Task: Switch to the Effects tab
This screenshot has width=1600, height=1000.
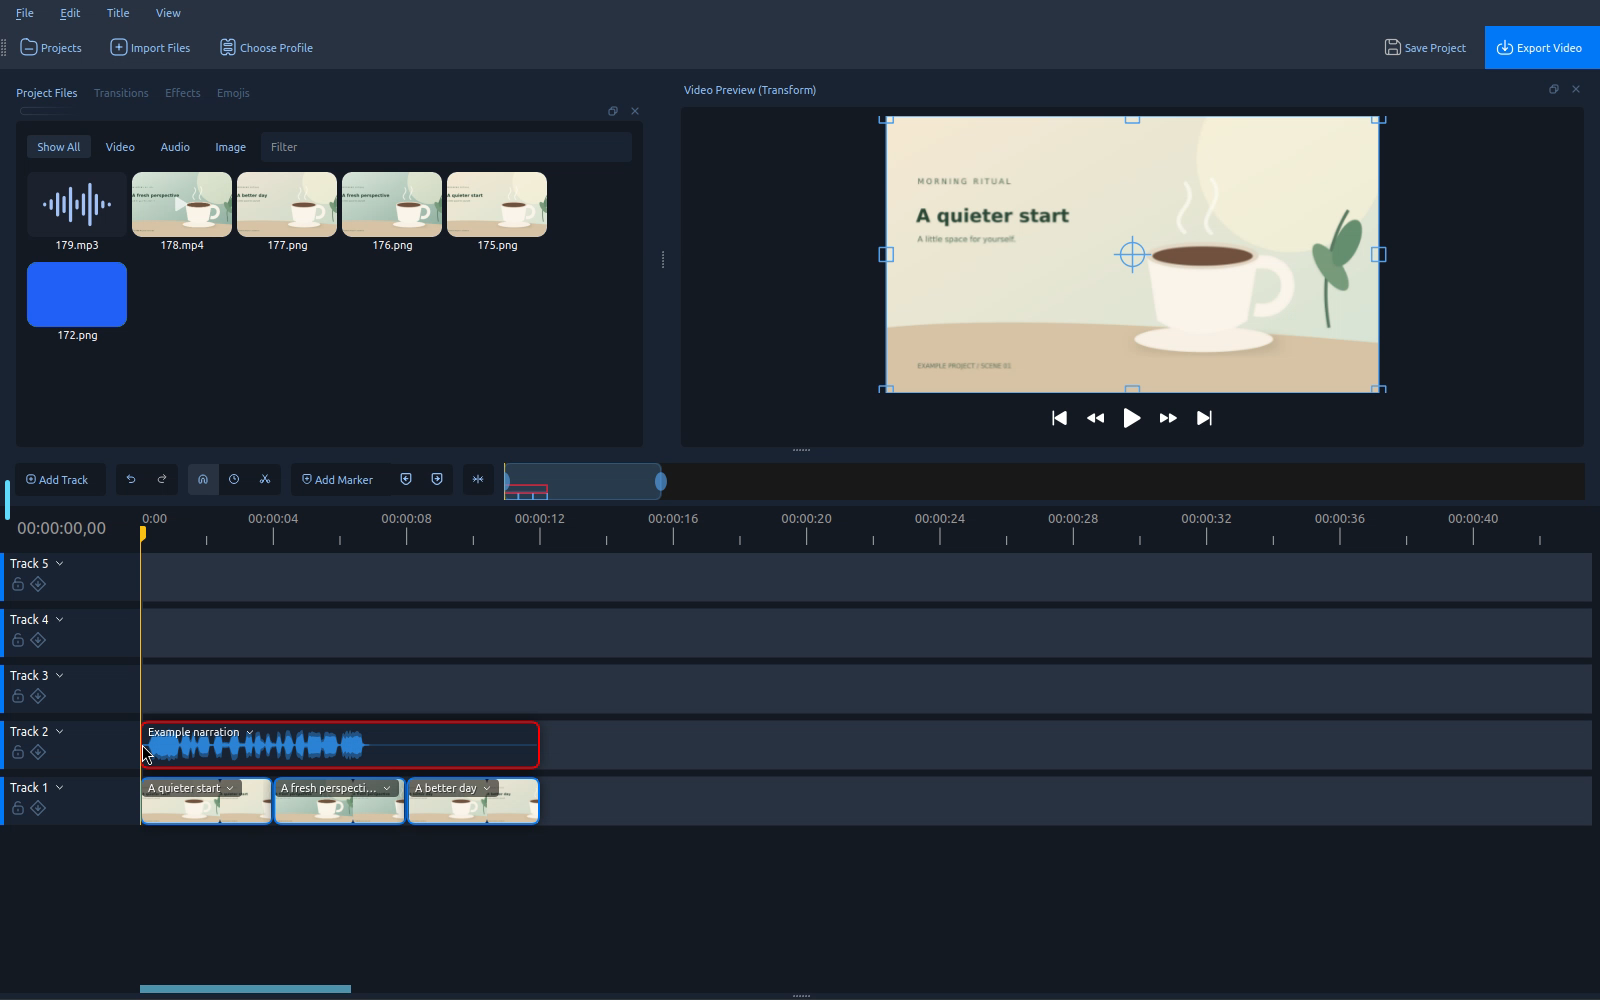Action: (182, 93)
